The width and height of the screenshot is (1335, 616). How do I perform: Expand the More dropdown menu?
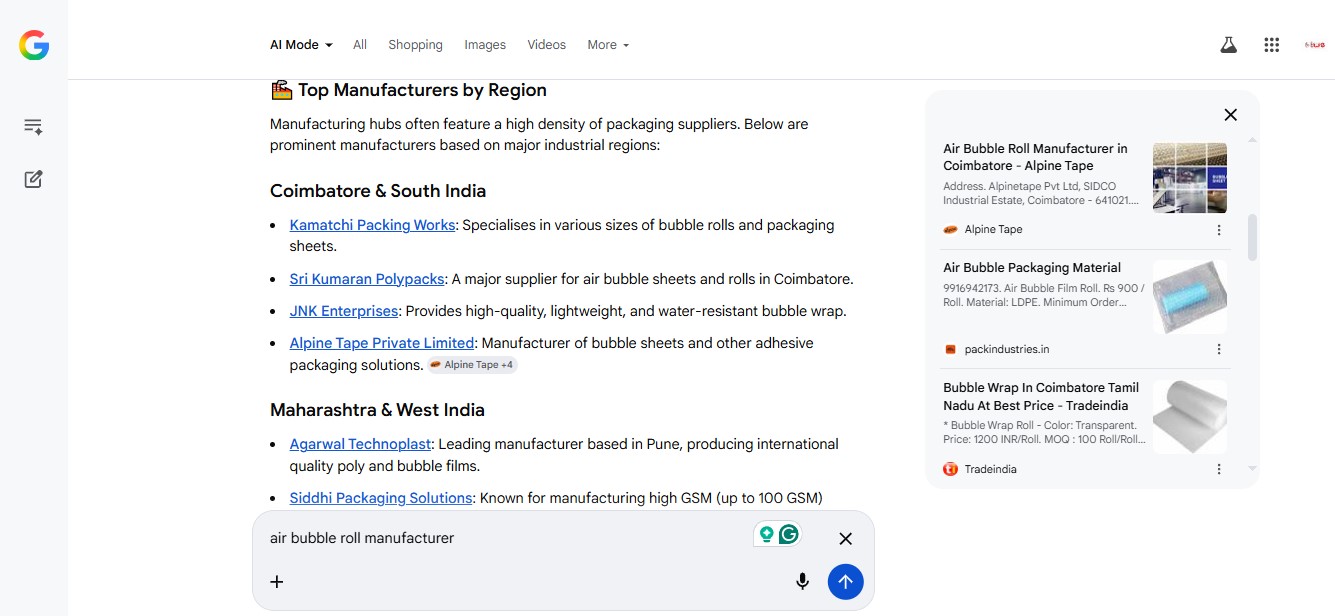point(608,45)
